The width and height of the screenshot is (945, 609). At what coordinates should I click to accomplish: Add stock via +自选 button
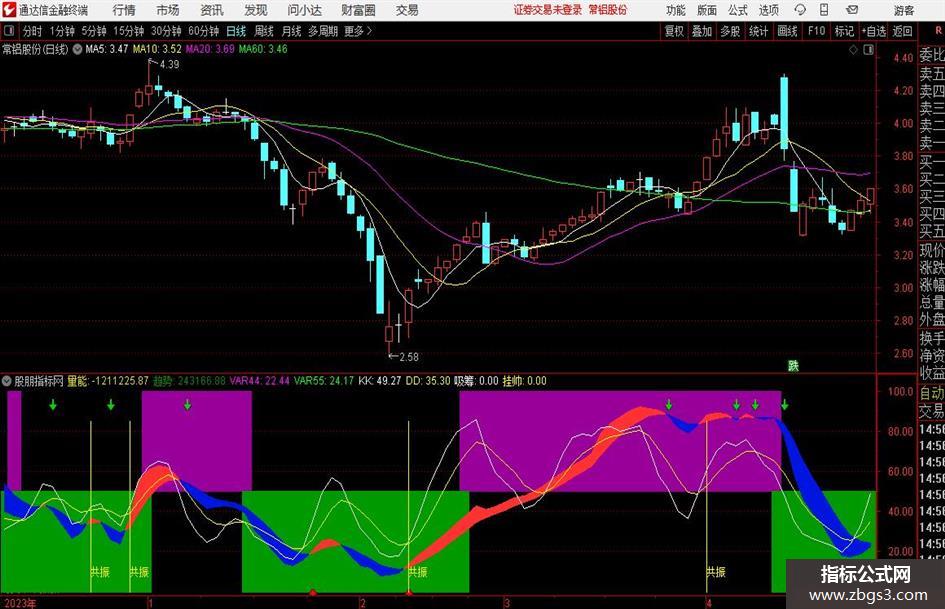coord(873,31)
